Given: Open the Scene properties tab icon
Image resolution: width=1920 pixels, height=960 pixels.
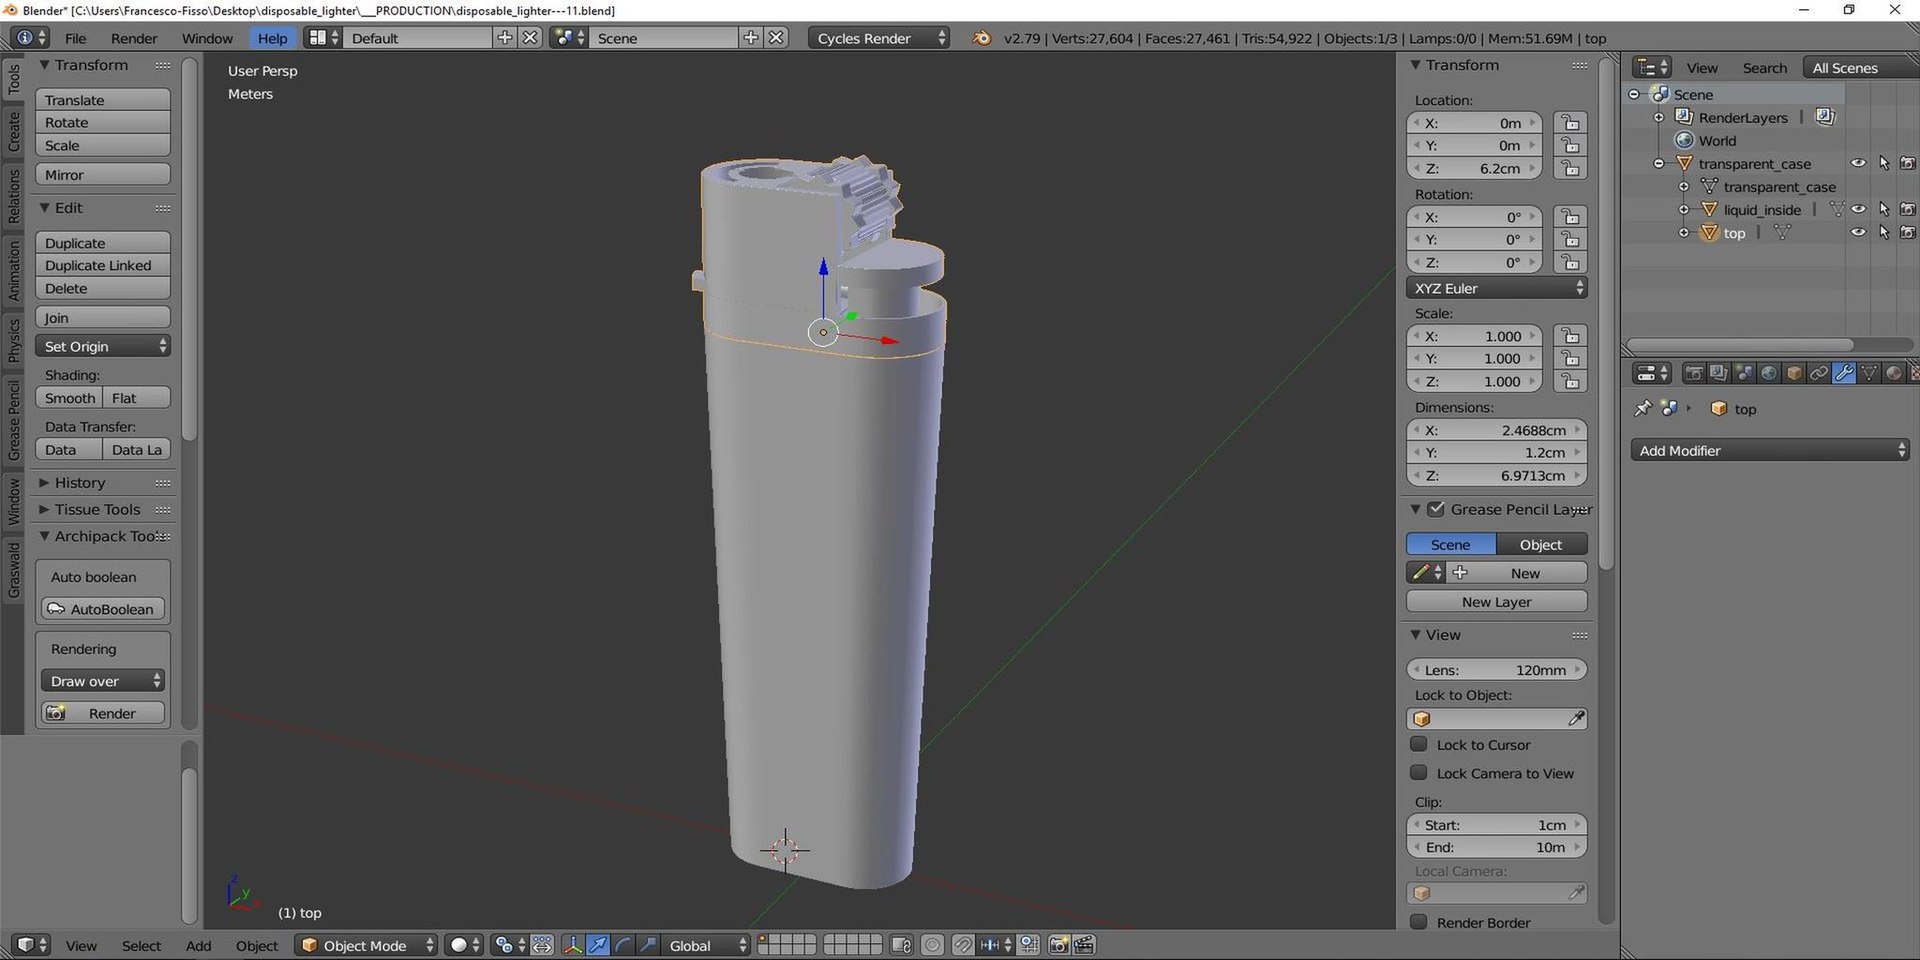Looking at the screenshot, I should click(x=1744, y=373).
